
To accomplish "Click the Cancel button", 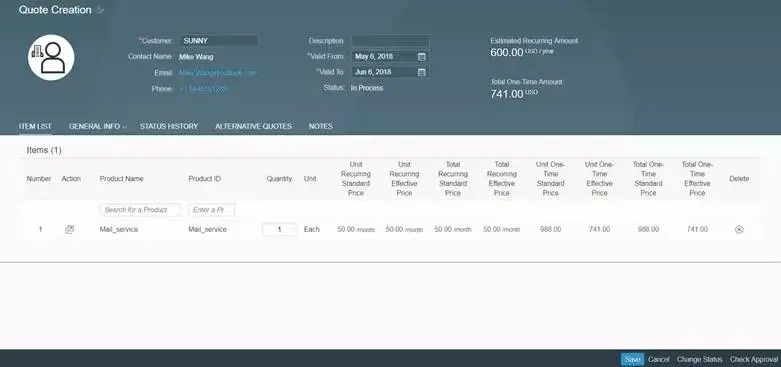I will (658, 360).
